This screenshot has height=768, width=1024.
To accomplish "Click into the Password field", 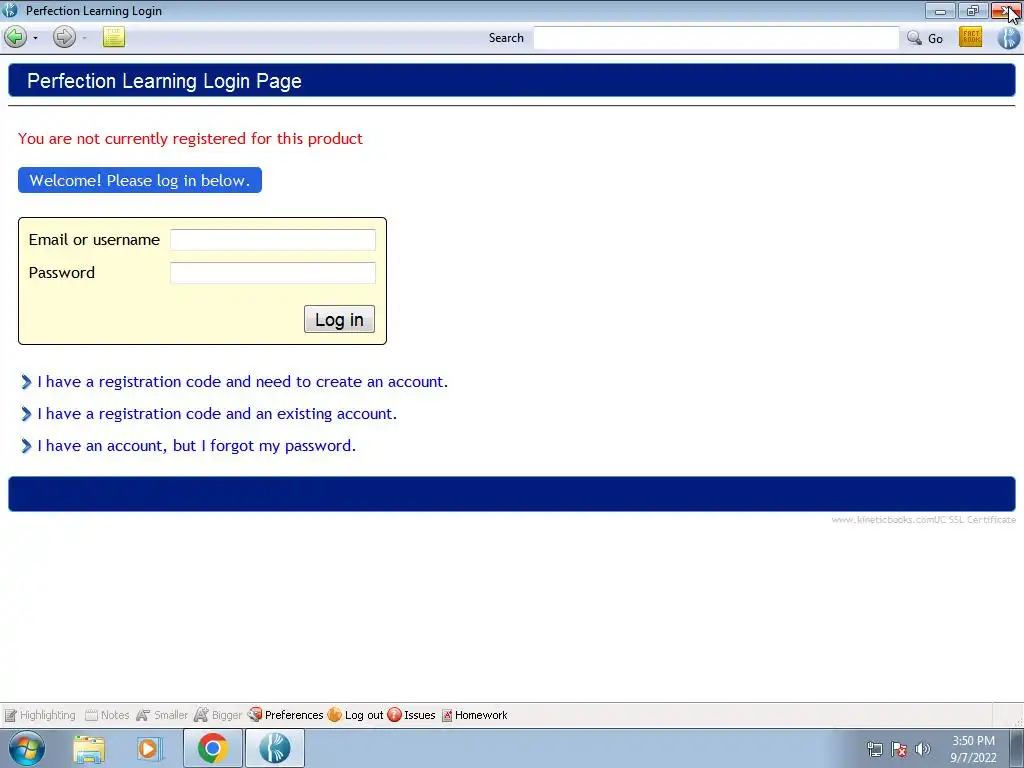I will click(273, 272).
